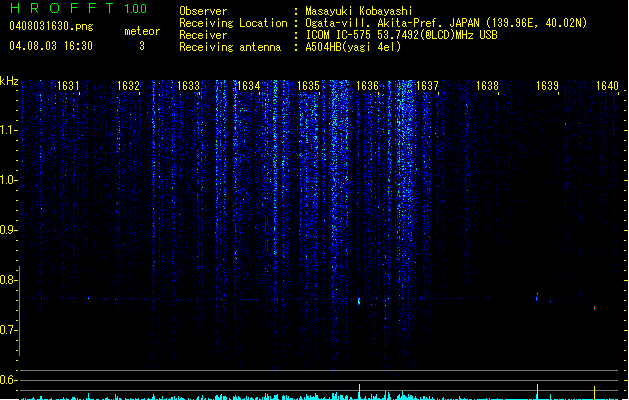Click the 'Receiving Location' label
This screenshot has width=629, height=400.
(233, 23)
